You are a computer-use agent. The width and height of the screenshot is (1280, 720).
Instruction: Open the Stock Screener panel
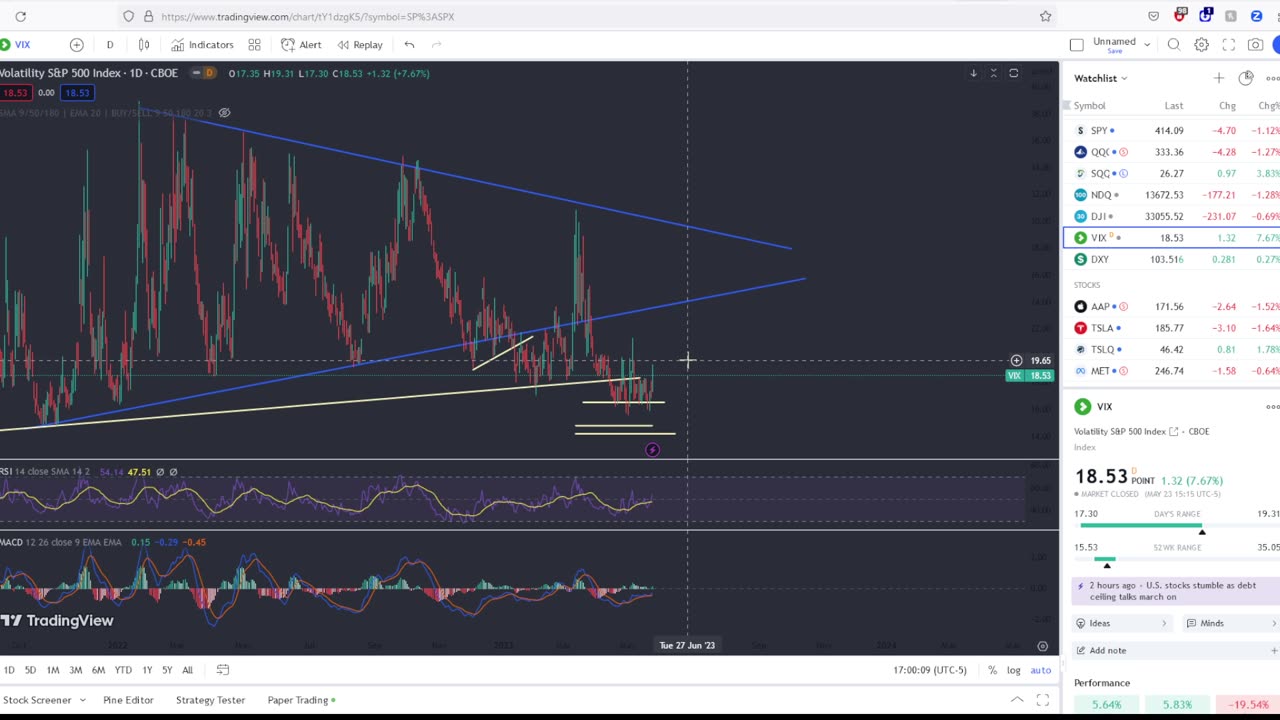point(37,700)
